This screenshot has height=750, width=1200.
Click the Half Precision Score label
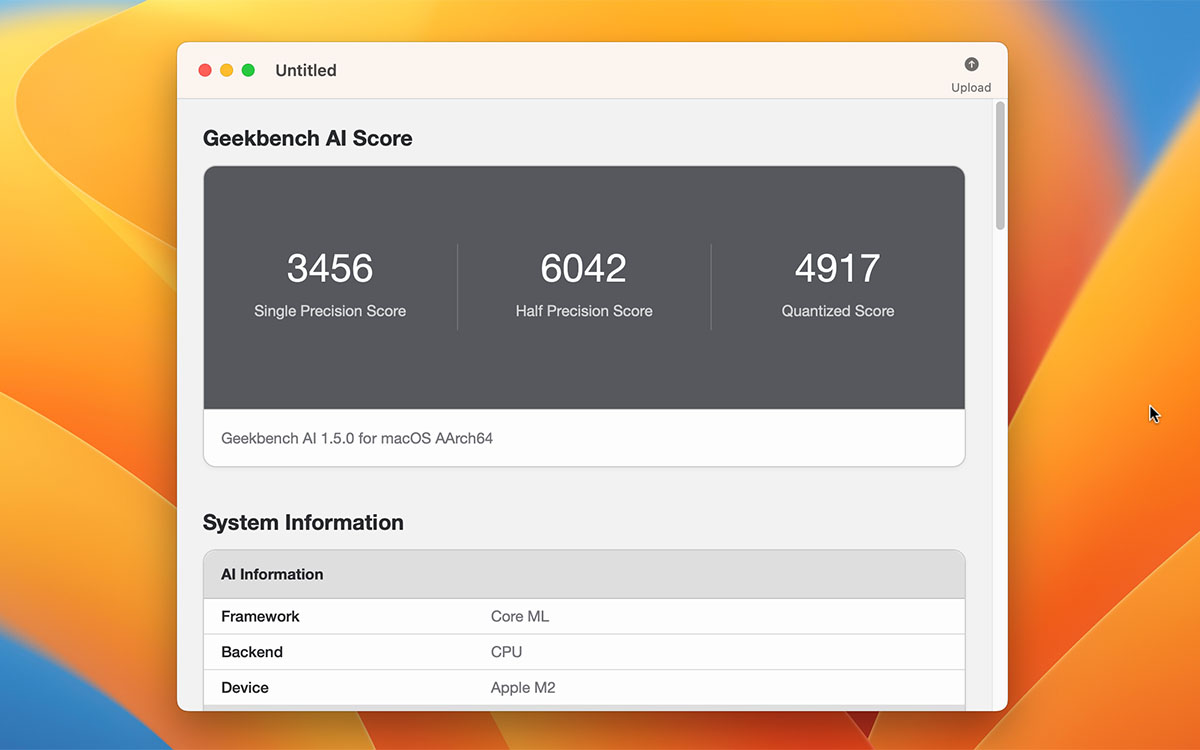pos(584,311)
